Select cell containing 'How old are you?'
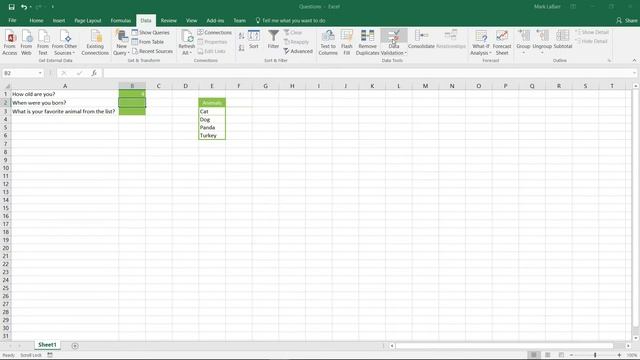Image resolution: width=640 pixels, height=360 pixels. (x=65, y=94)
